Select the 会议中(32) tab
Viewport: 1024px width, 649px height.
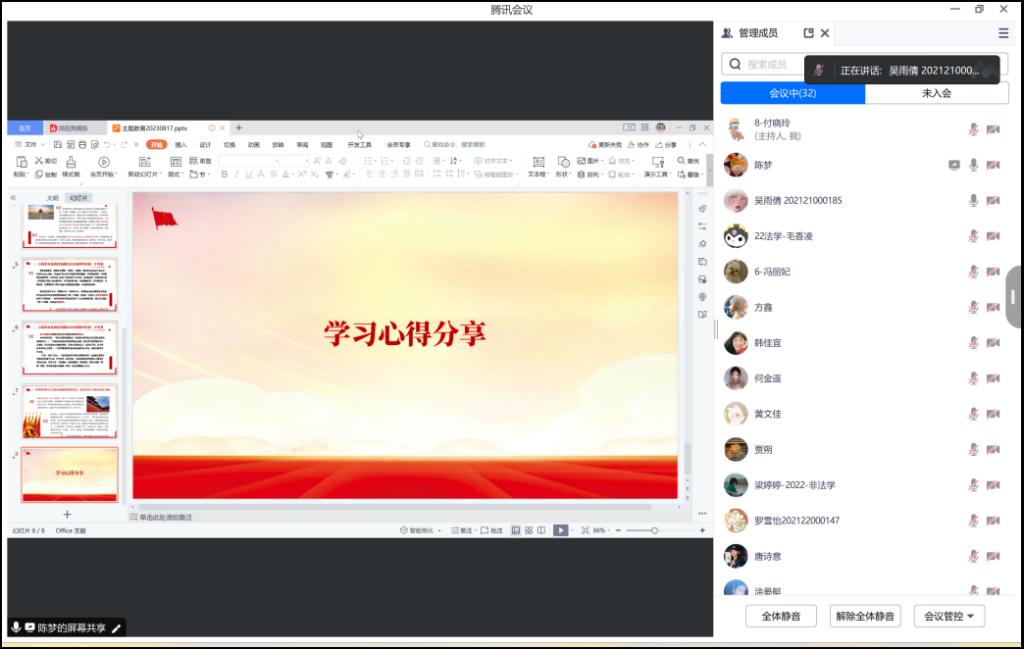coord(793,93)
